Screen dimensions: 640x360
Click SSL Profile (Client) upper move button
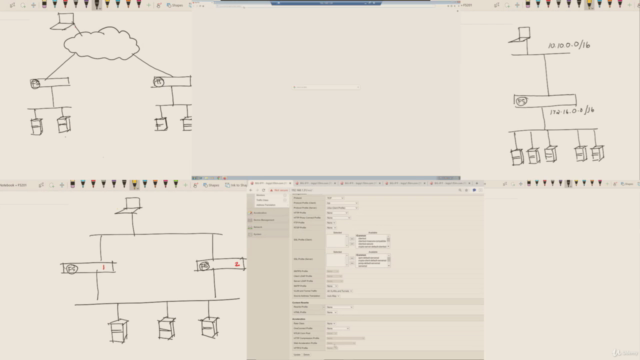pyautogui.click(x=352, y=239)
